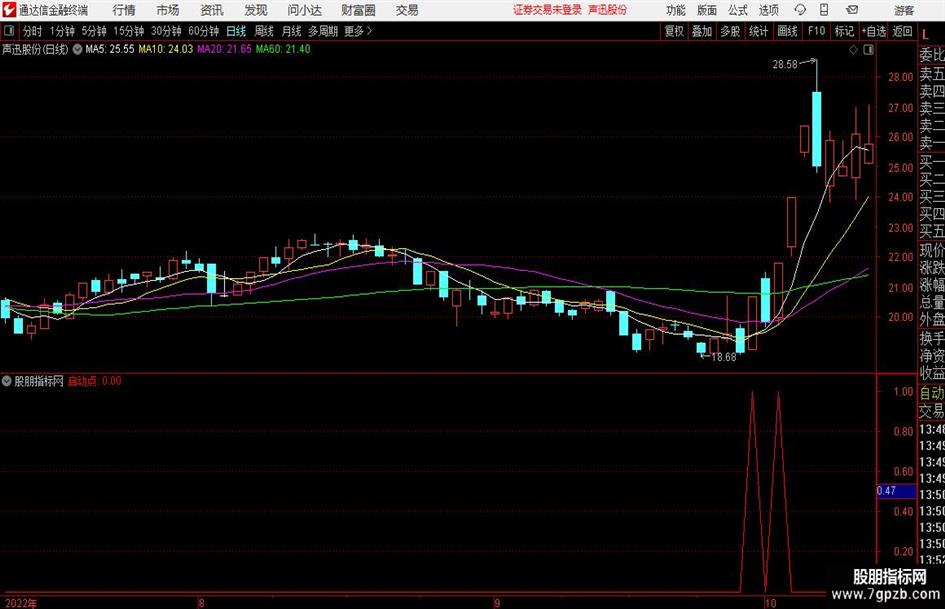Click the 2022年 date axis label
Image resolution: width=945 pixels, height=609 pixels.
coord(20,603)
